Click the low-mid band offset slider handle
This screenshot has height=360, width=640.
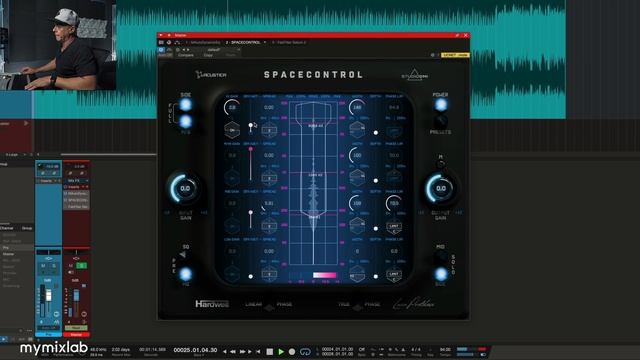pos(251,213)
